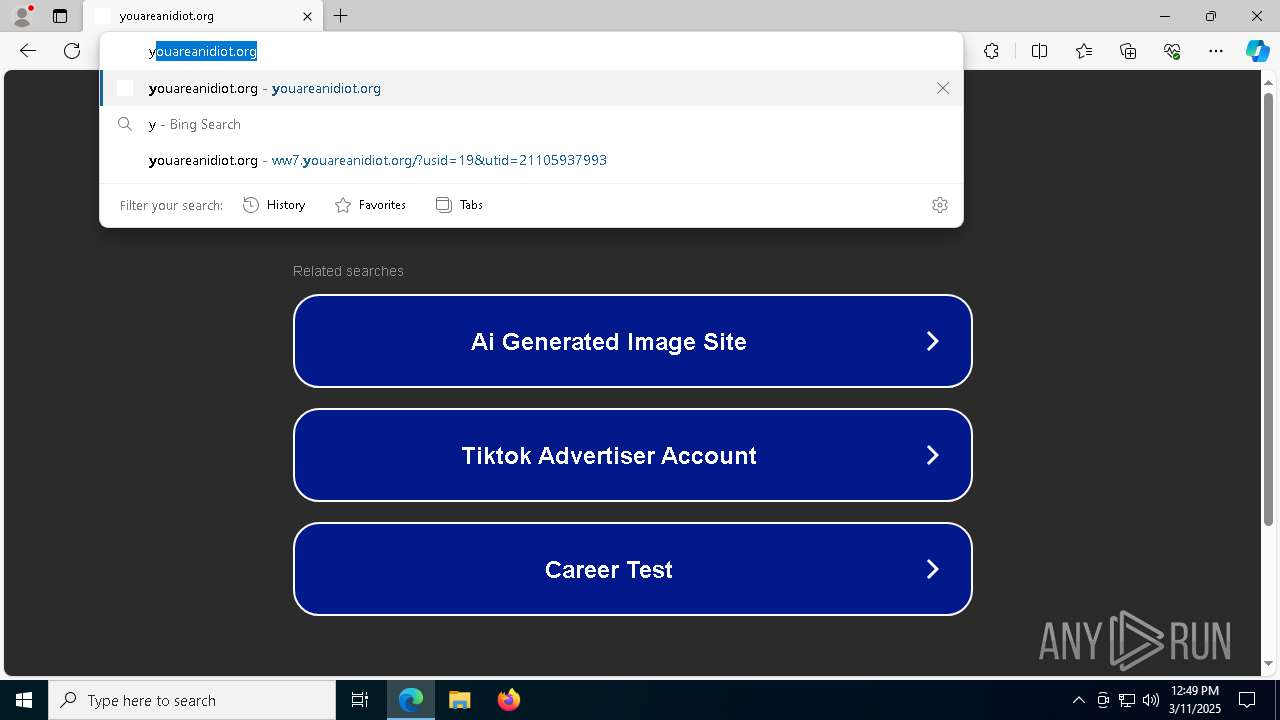Click the page vertical scrollbar thumb
This screenshot has width=1280, height=720.
[x=1268, y=308]
